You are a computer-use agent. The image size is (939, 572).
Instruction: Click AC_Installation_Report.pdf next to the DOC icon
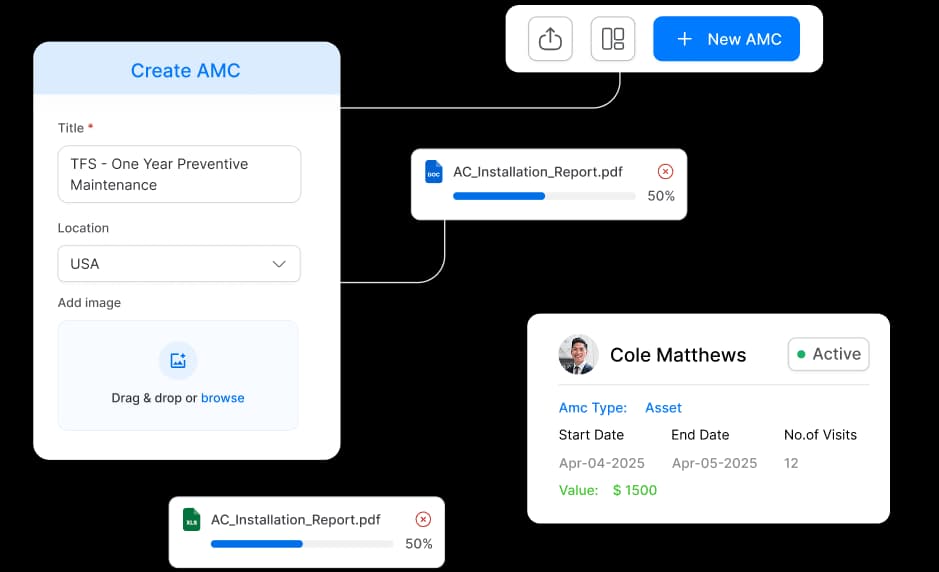[538, 172]
